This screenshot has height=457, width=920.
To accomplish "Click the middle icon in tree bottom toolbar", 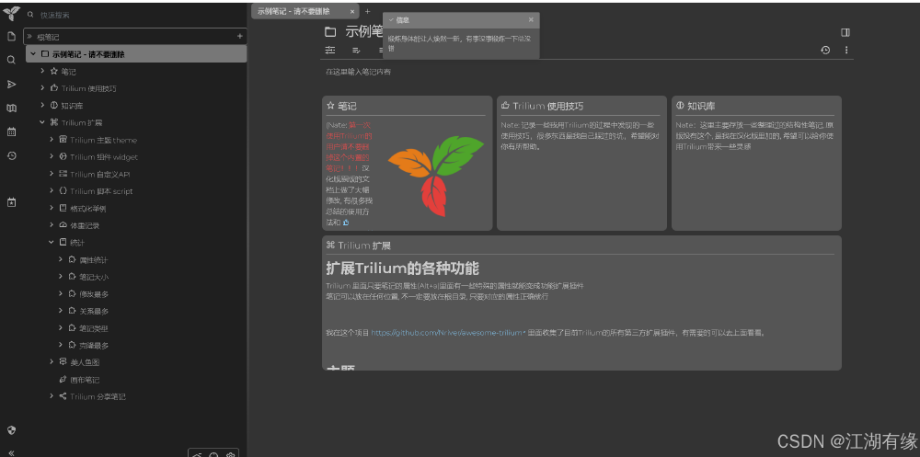I will (x=214, y=455).
